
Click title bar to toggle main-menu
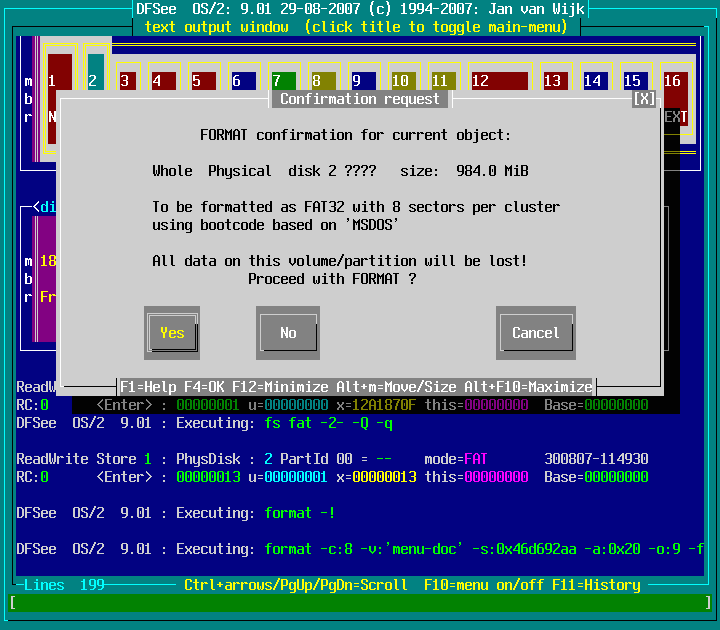point(355,27)
